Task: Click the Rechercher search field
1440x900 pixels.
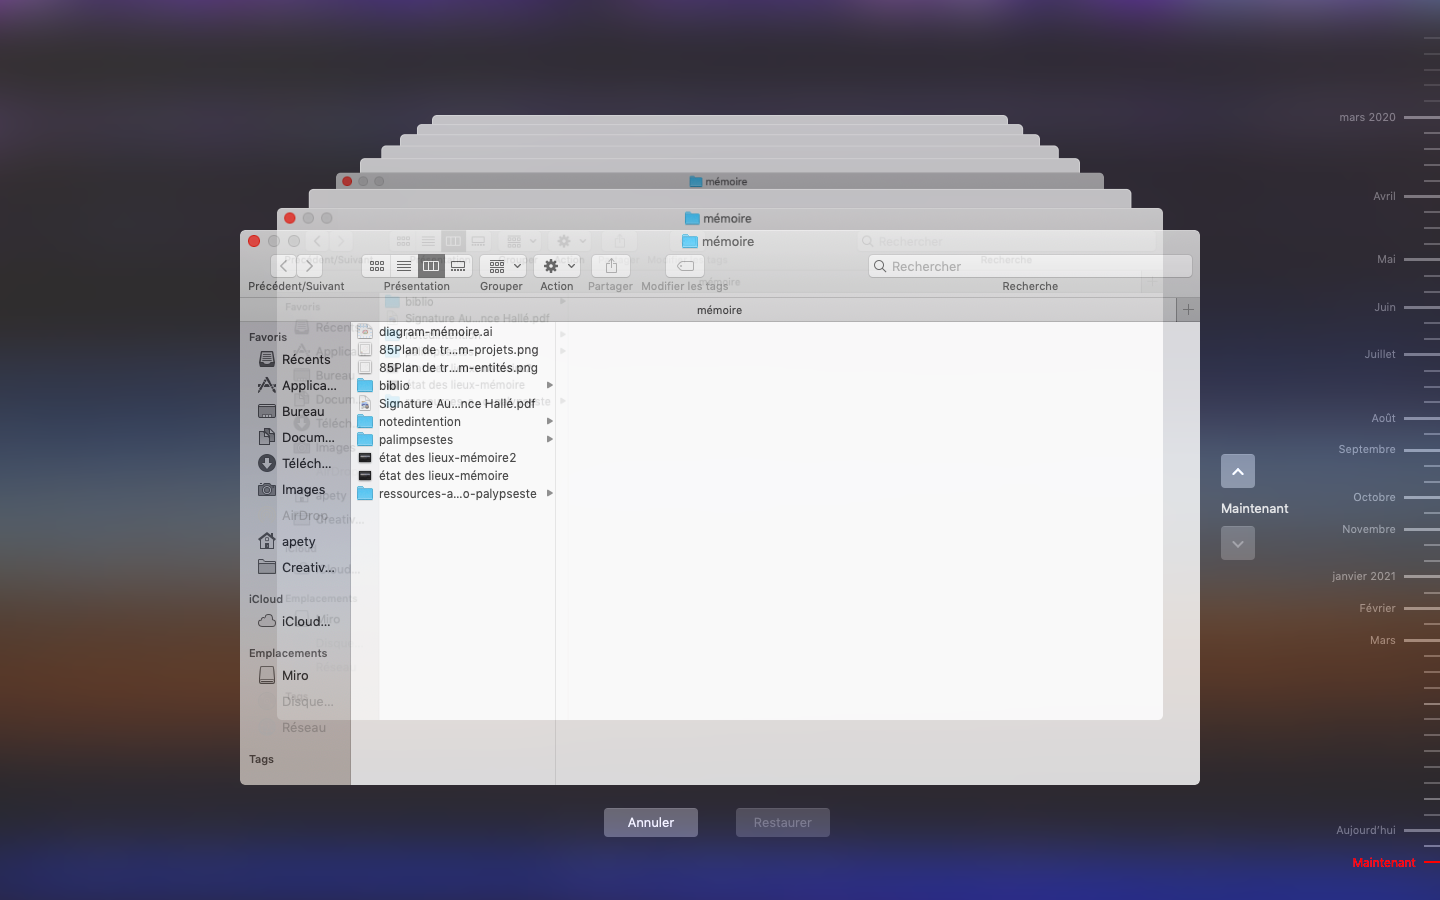Action: pyautogui.click(x=1030, y=266)
